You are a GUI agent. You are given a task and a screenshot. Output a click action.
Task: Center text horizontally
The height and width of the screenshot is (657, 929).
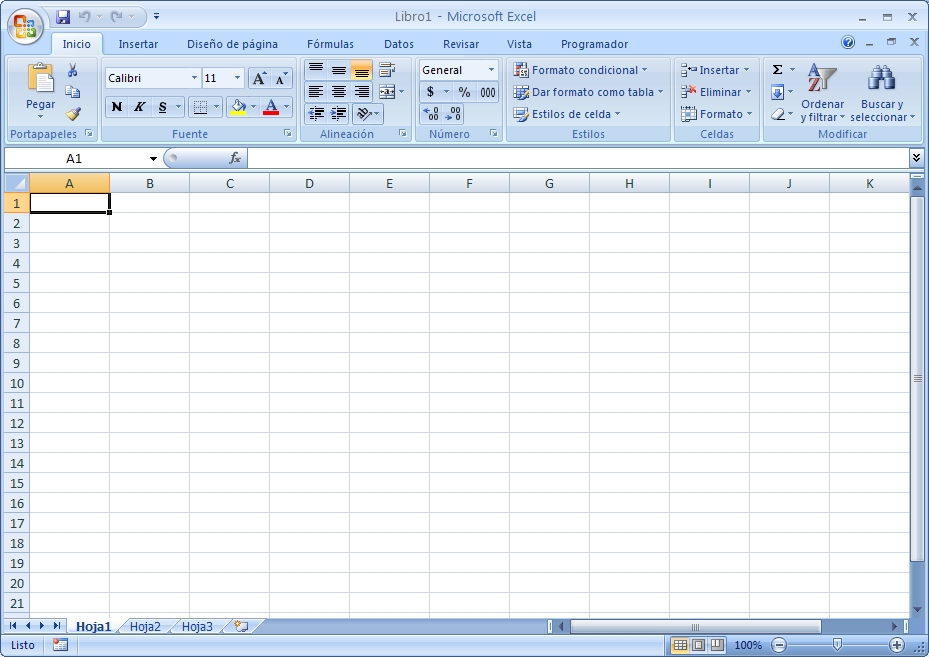tap(338, 92)
